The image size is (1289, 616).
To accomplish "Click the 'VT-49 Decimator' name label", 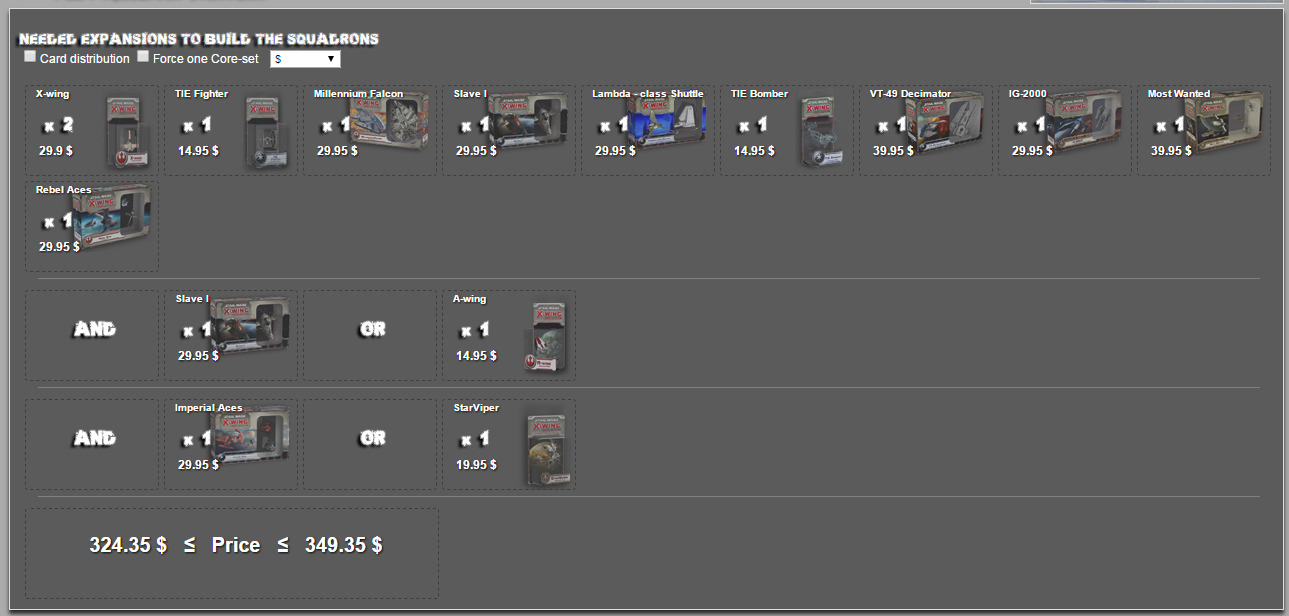I will click(910, 94).
